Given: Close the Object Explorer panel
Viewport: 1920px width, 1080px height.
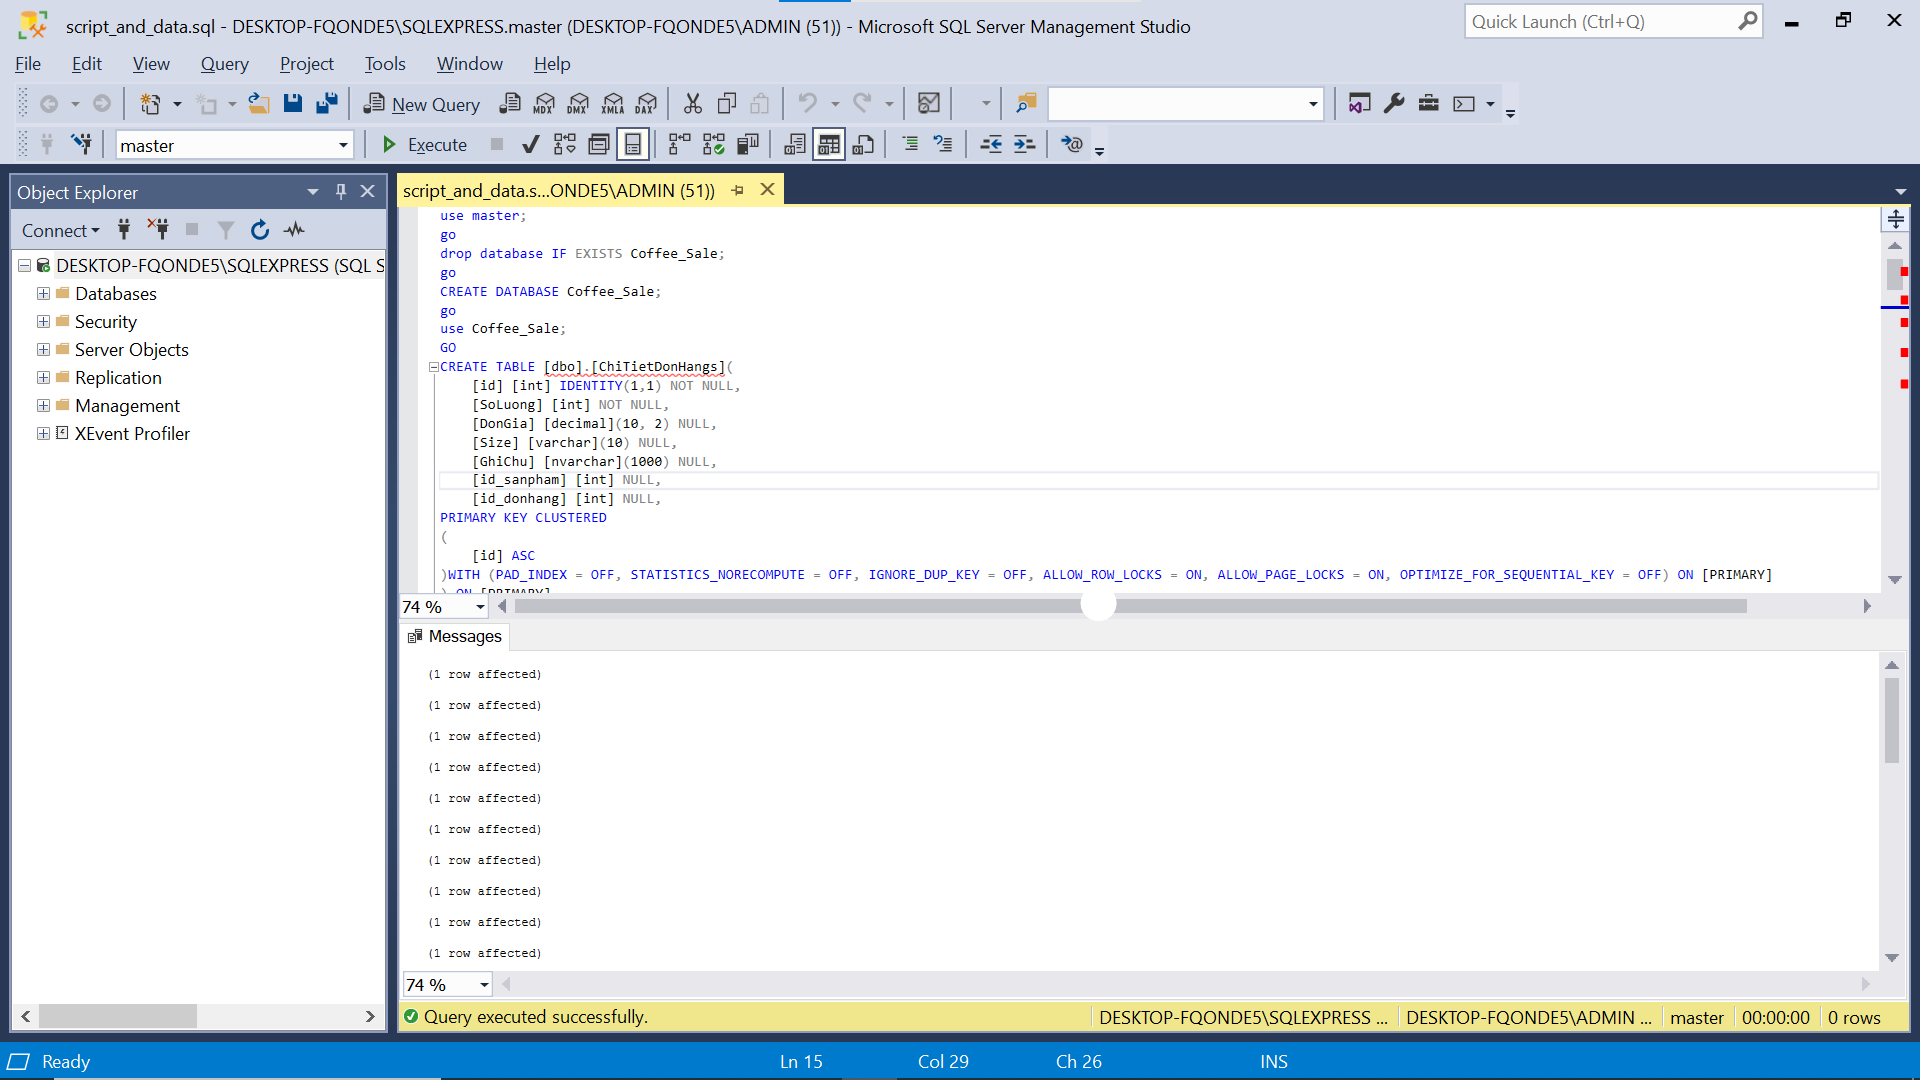Looking at the screenshot, I should (368, 191).
